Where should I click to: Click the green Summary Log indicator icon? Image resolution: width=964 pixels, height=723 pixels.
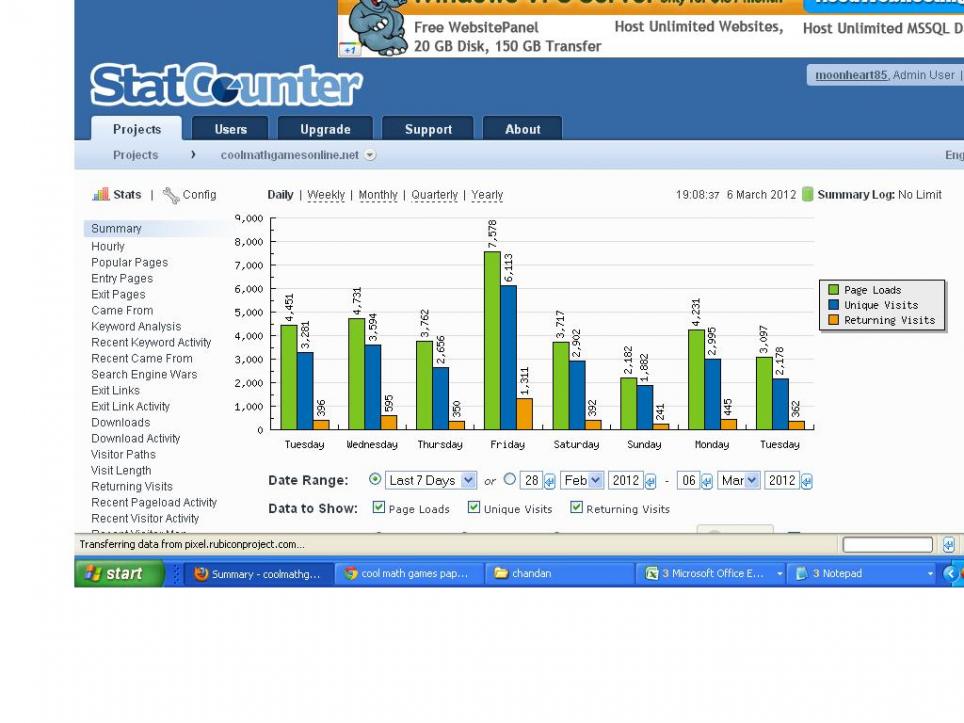808,194
